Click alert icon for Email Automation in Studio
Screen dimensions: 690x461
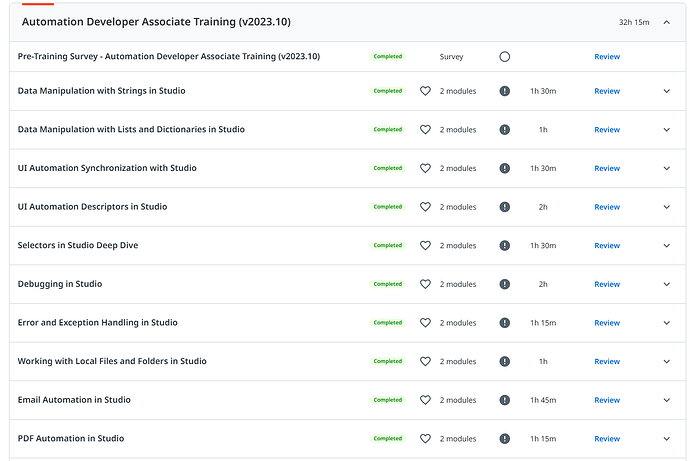(x=505, y=400)
